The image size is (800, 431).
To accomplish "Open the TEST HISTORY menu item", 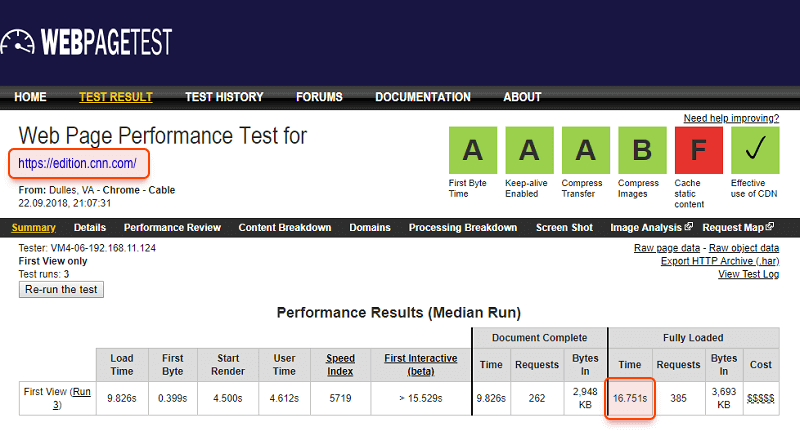I will (224, 97).
